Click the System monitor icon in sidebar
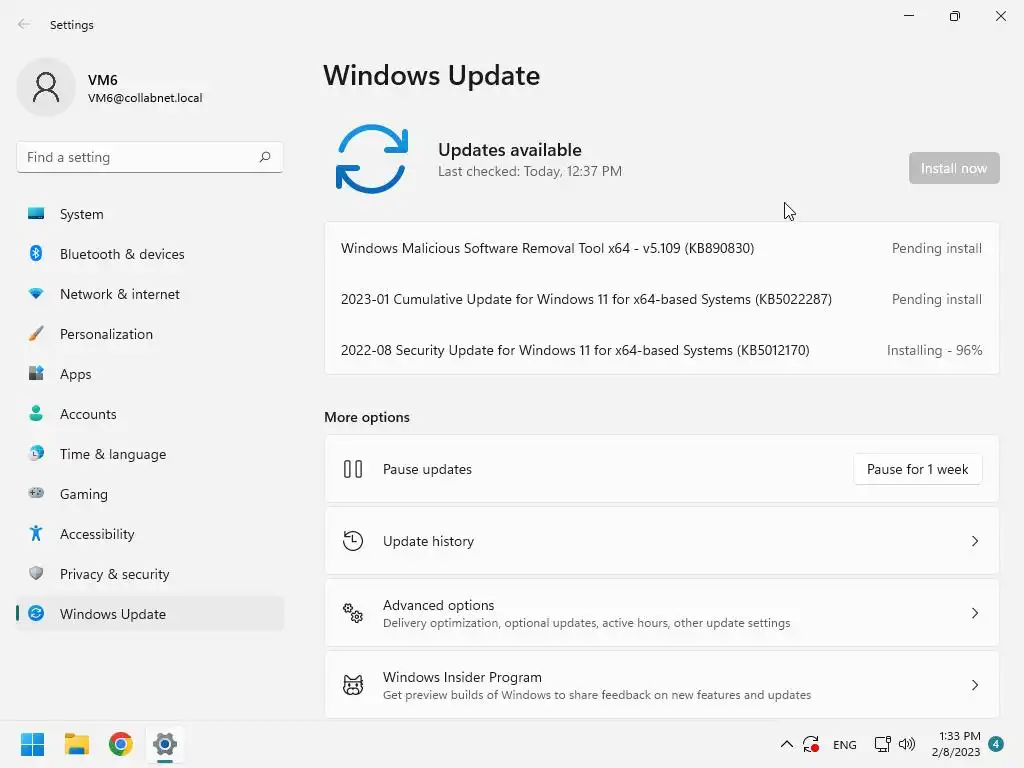 [x=36, y=214]
